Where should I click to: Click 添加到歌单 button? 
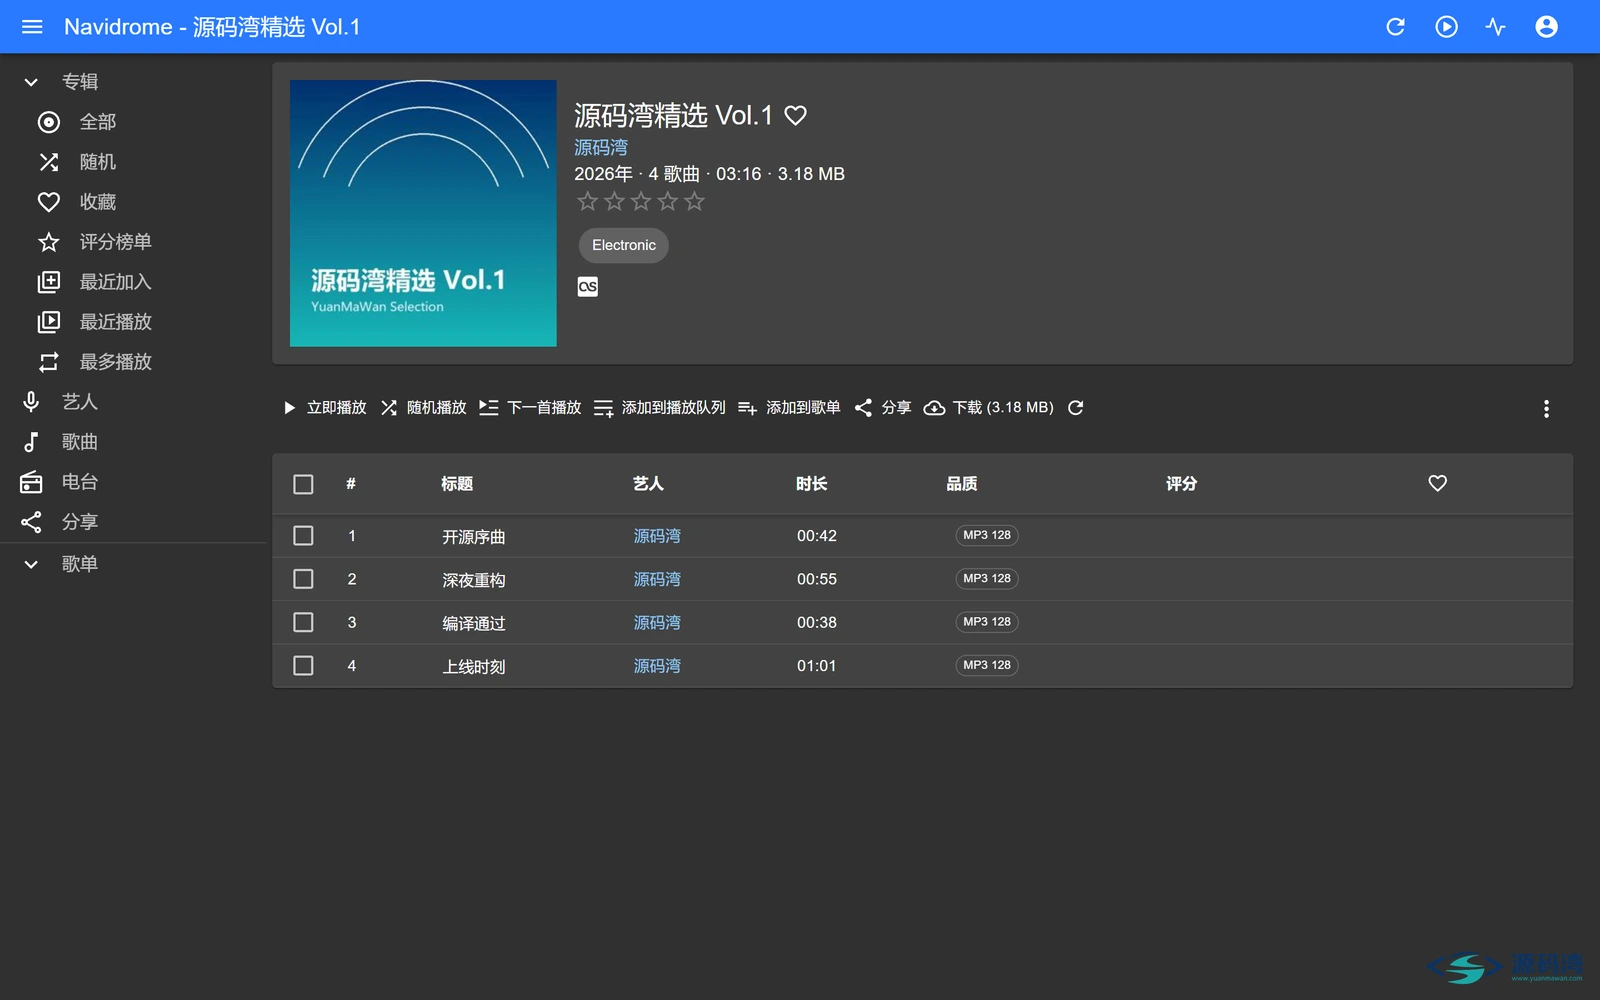[789, 408]
